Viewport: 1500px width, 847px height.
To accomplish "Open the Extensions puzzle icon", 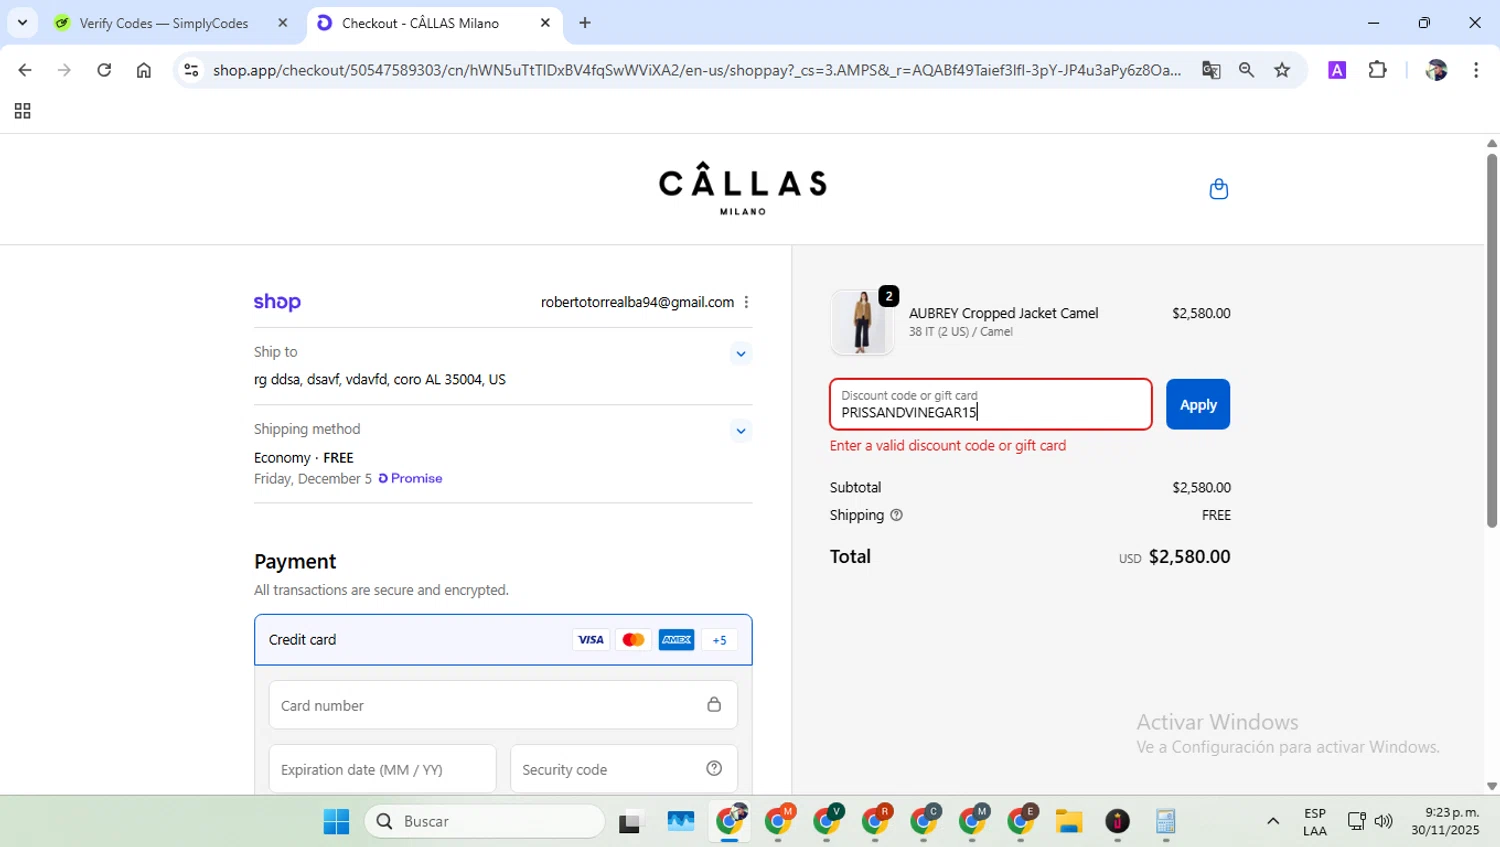I will coord(1377,70).
